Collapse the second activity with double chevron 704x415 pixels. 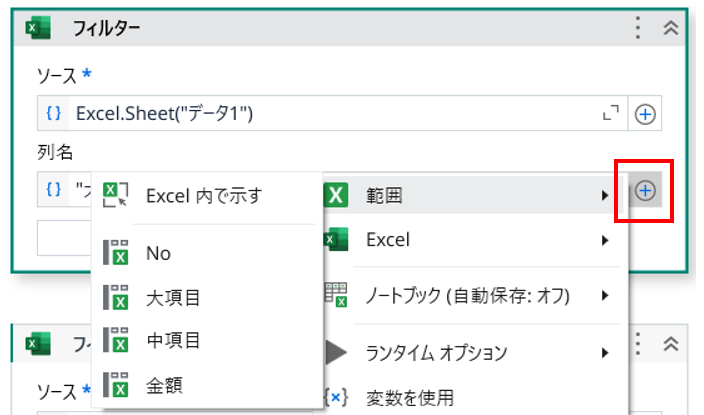point(671,343)
